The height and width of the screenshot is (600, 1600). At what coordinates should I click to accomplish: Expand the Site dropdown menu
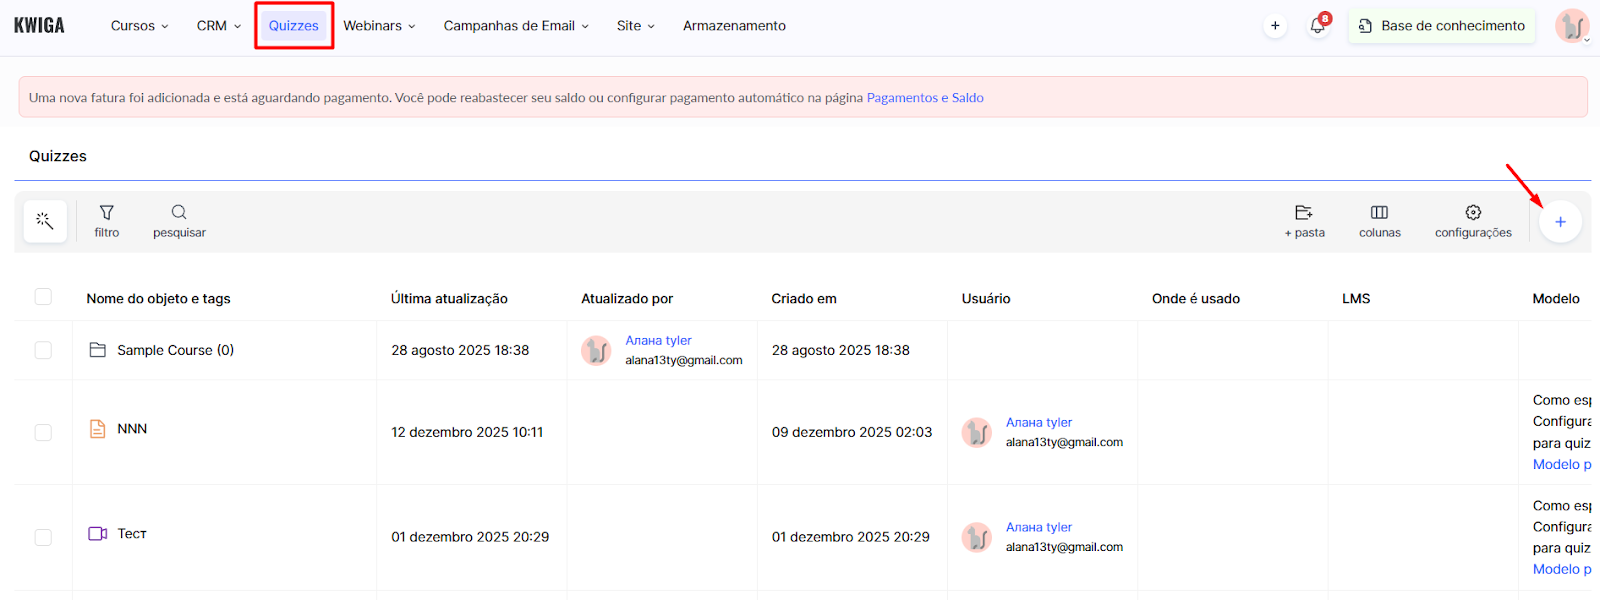pyautogui.click(x=636, y=26)
